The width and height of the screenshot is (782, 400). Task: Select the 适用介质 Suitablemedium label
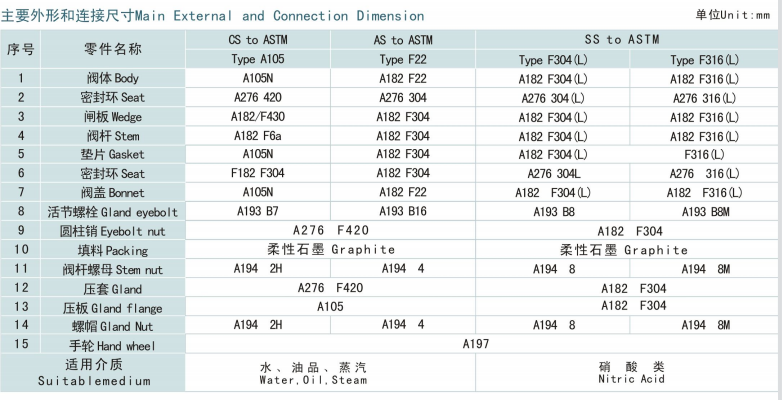[x=94, y=373]
